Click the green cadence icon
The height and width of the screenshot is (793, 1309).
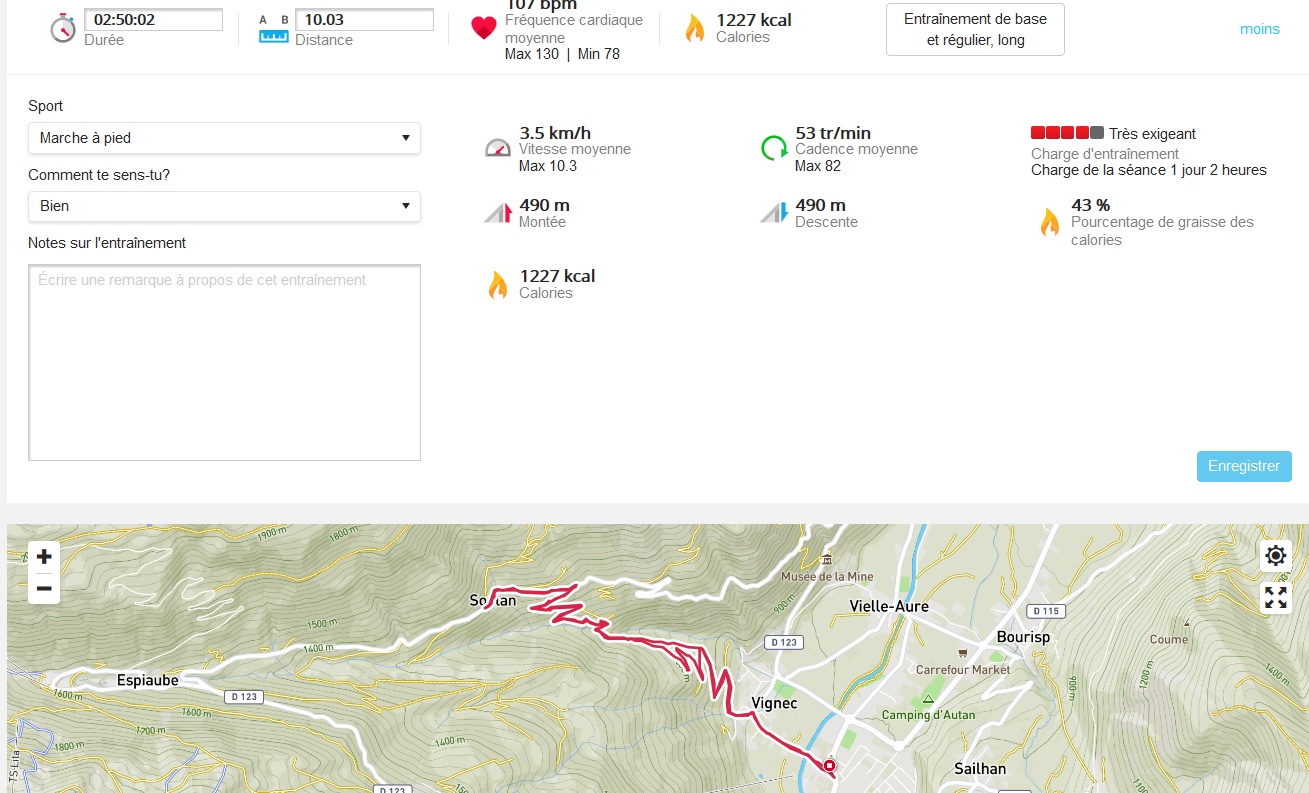(x=774, y=148)
